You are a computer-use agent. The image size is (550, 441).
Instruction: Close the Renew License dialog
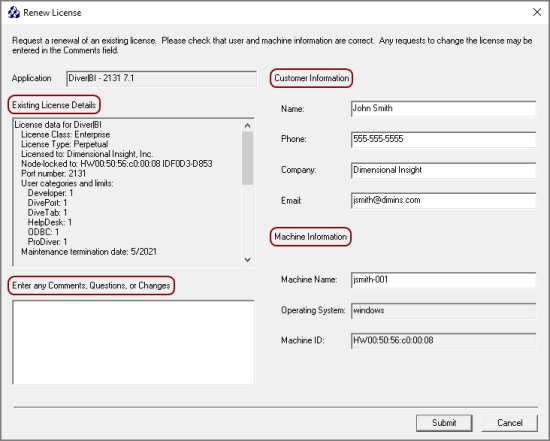(537, 12)
